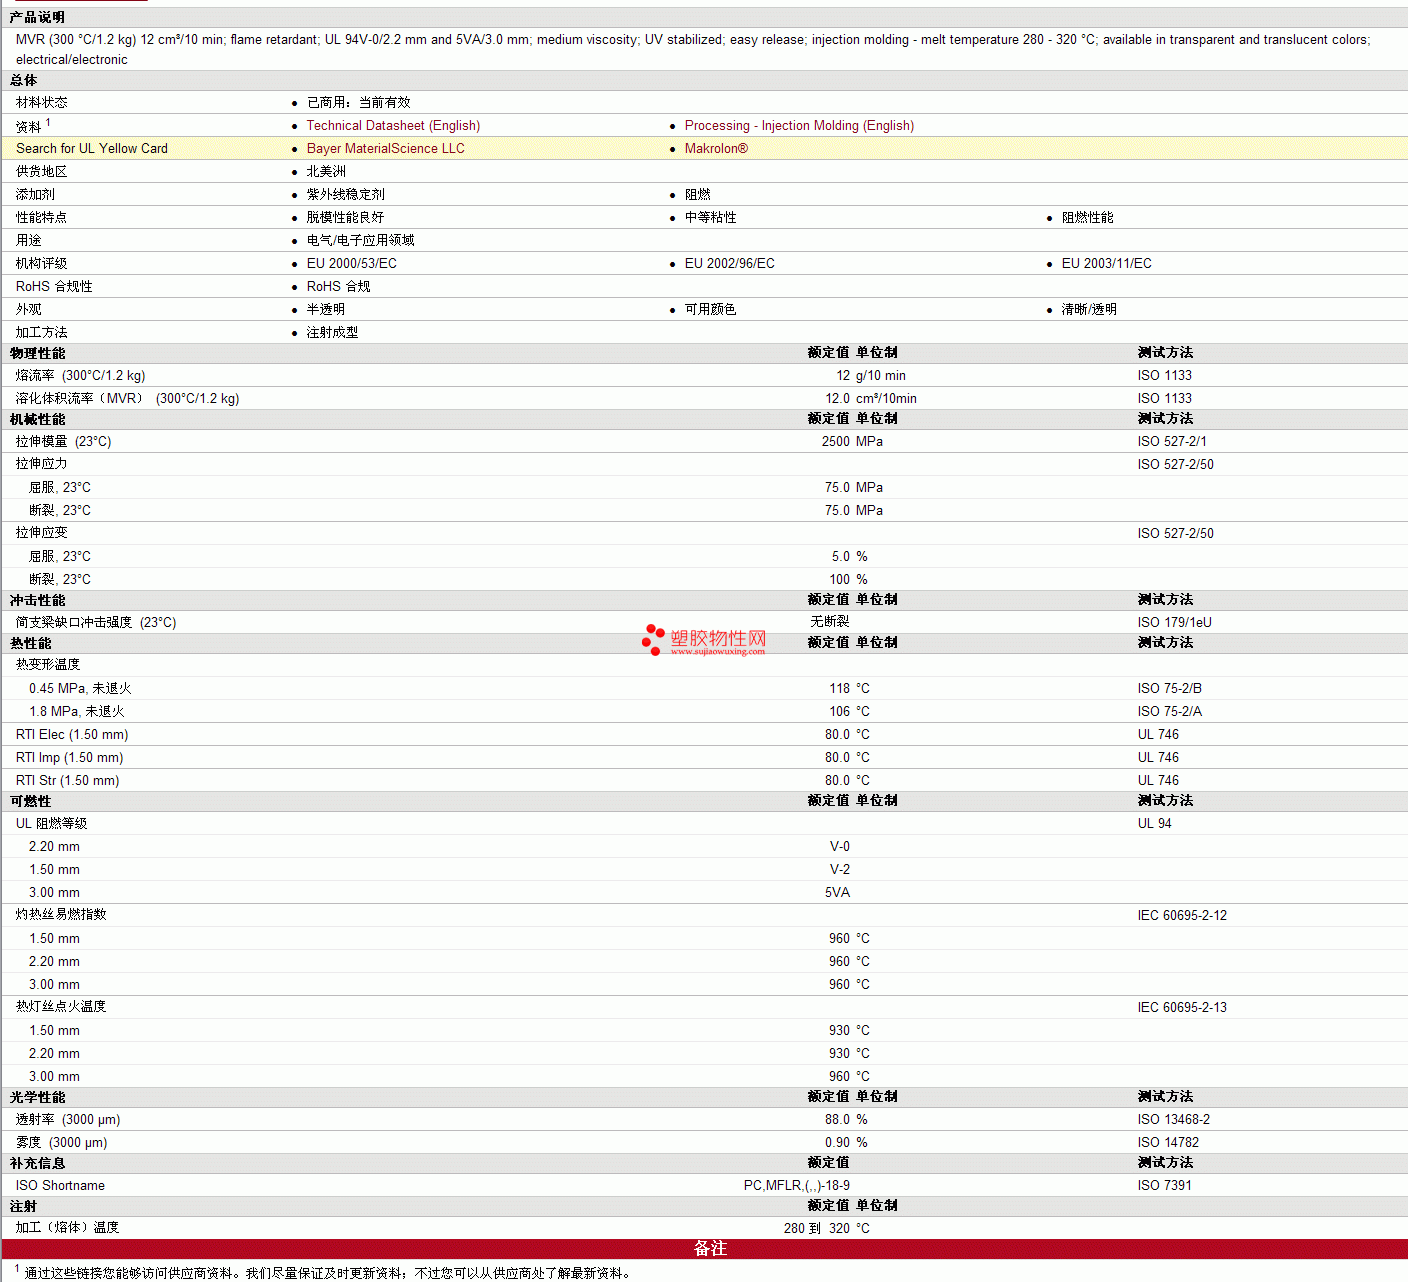Click the test method ISO 13468-2
The height and width of the screenshot is (1282, 1408).
1174,1120
